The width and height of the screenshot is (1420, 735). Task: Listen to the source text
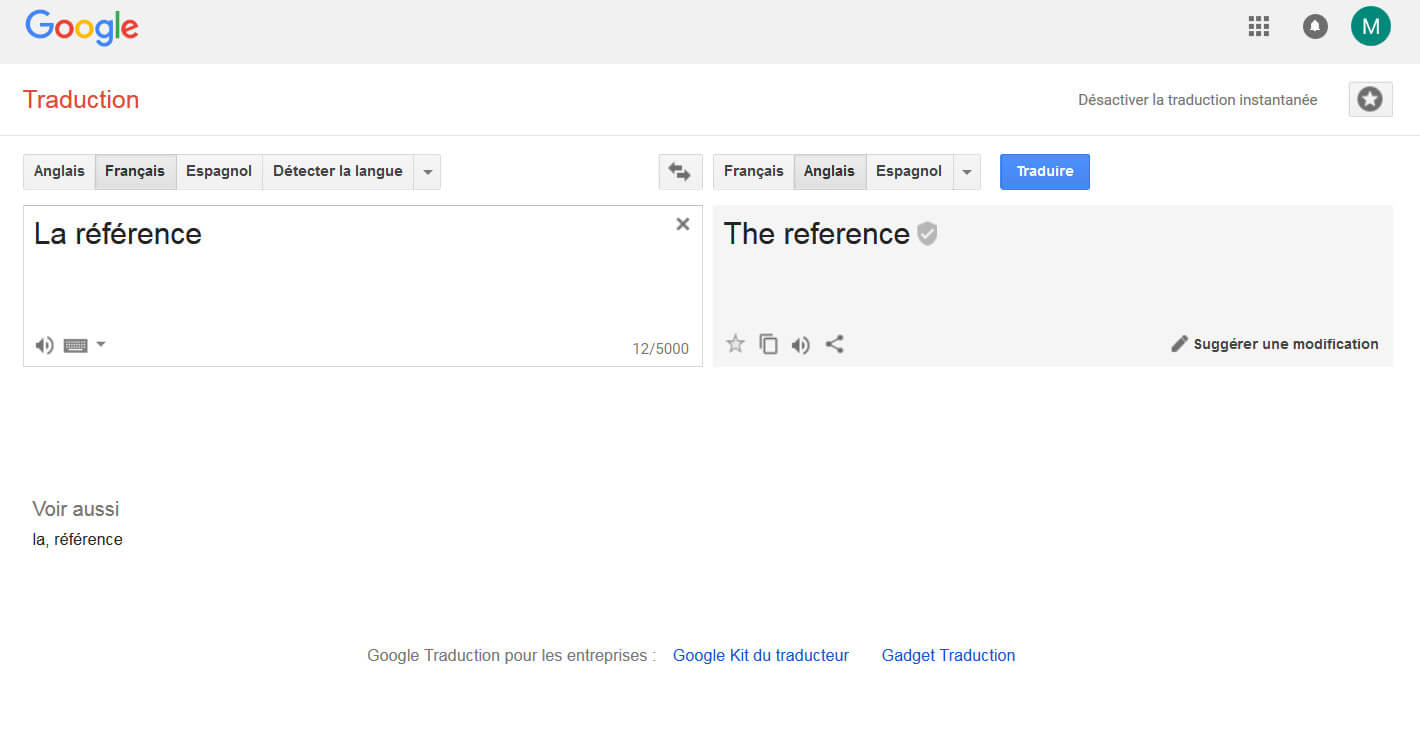point(44,345)
